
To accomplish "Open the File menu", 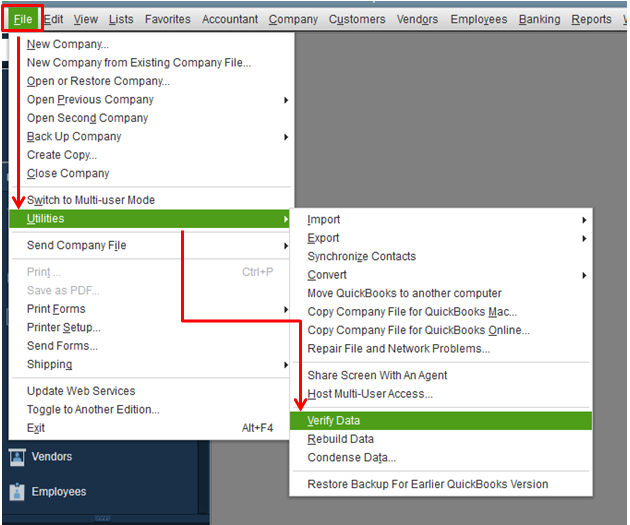I will pyautogui.click(x=23, y=19).
